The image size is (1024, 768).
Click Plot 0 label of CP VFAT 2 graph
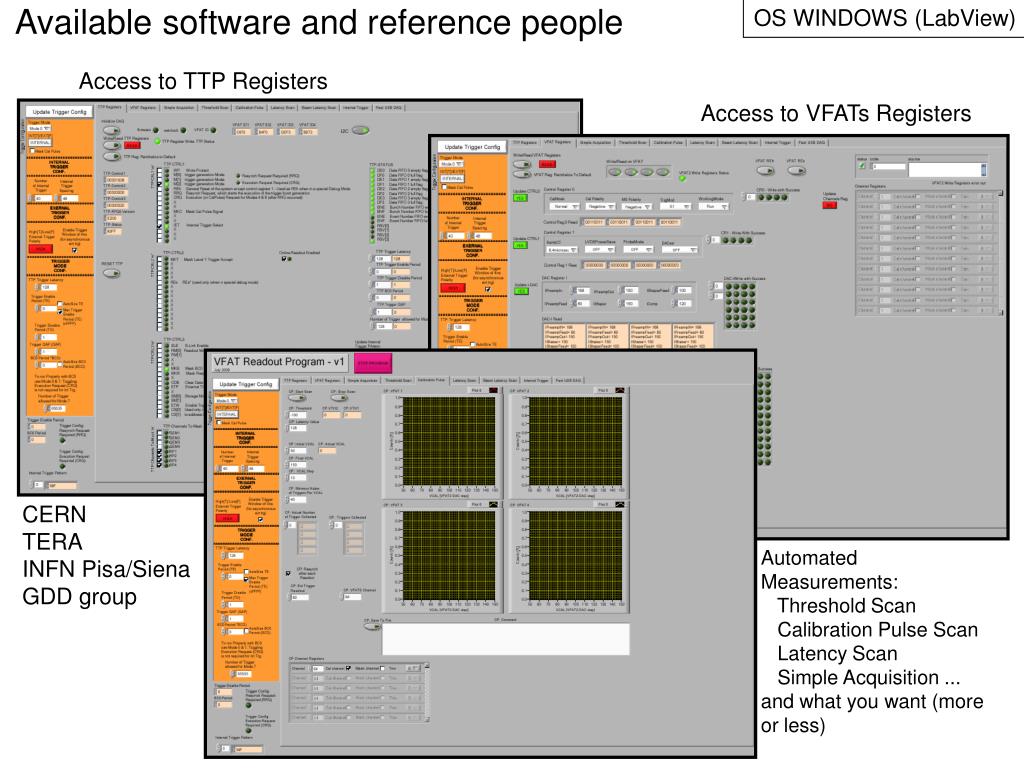pyautogui.click(x=603, y=391)
